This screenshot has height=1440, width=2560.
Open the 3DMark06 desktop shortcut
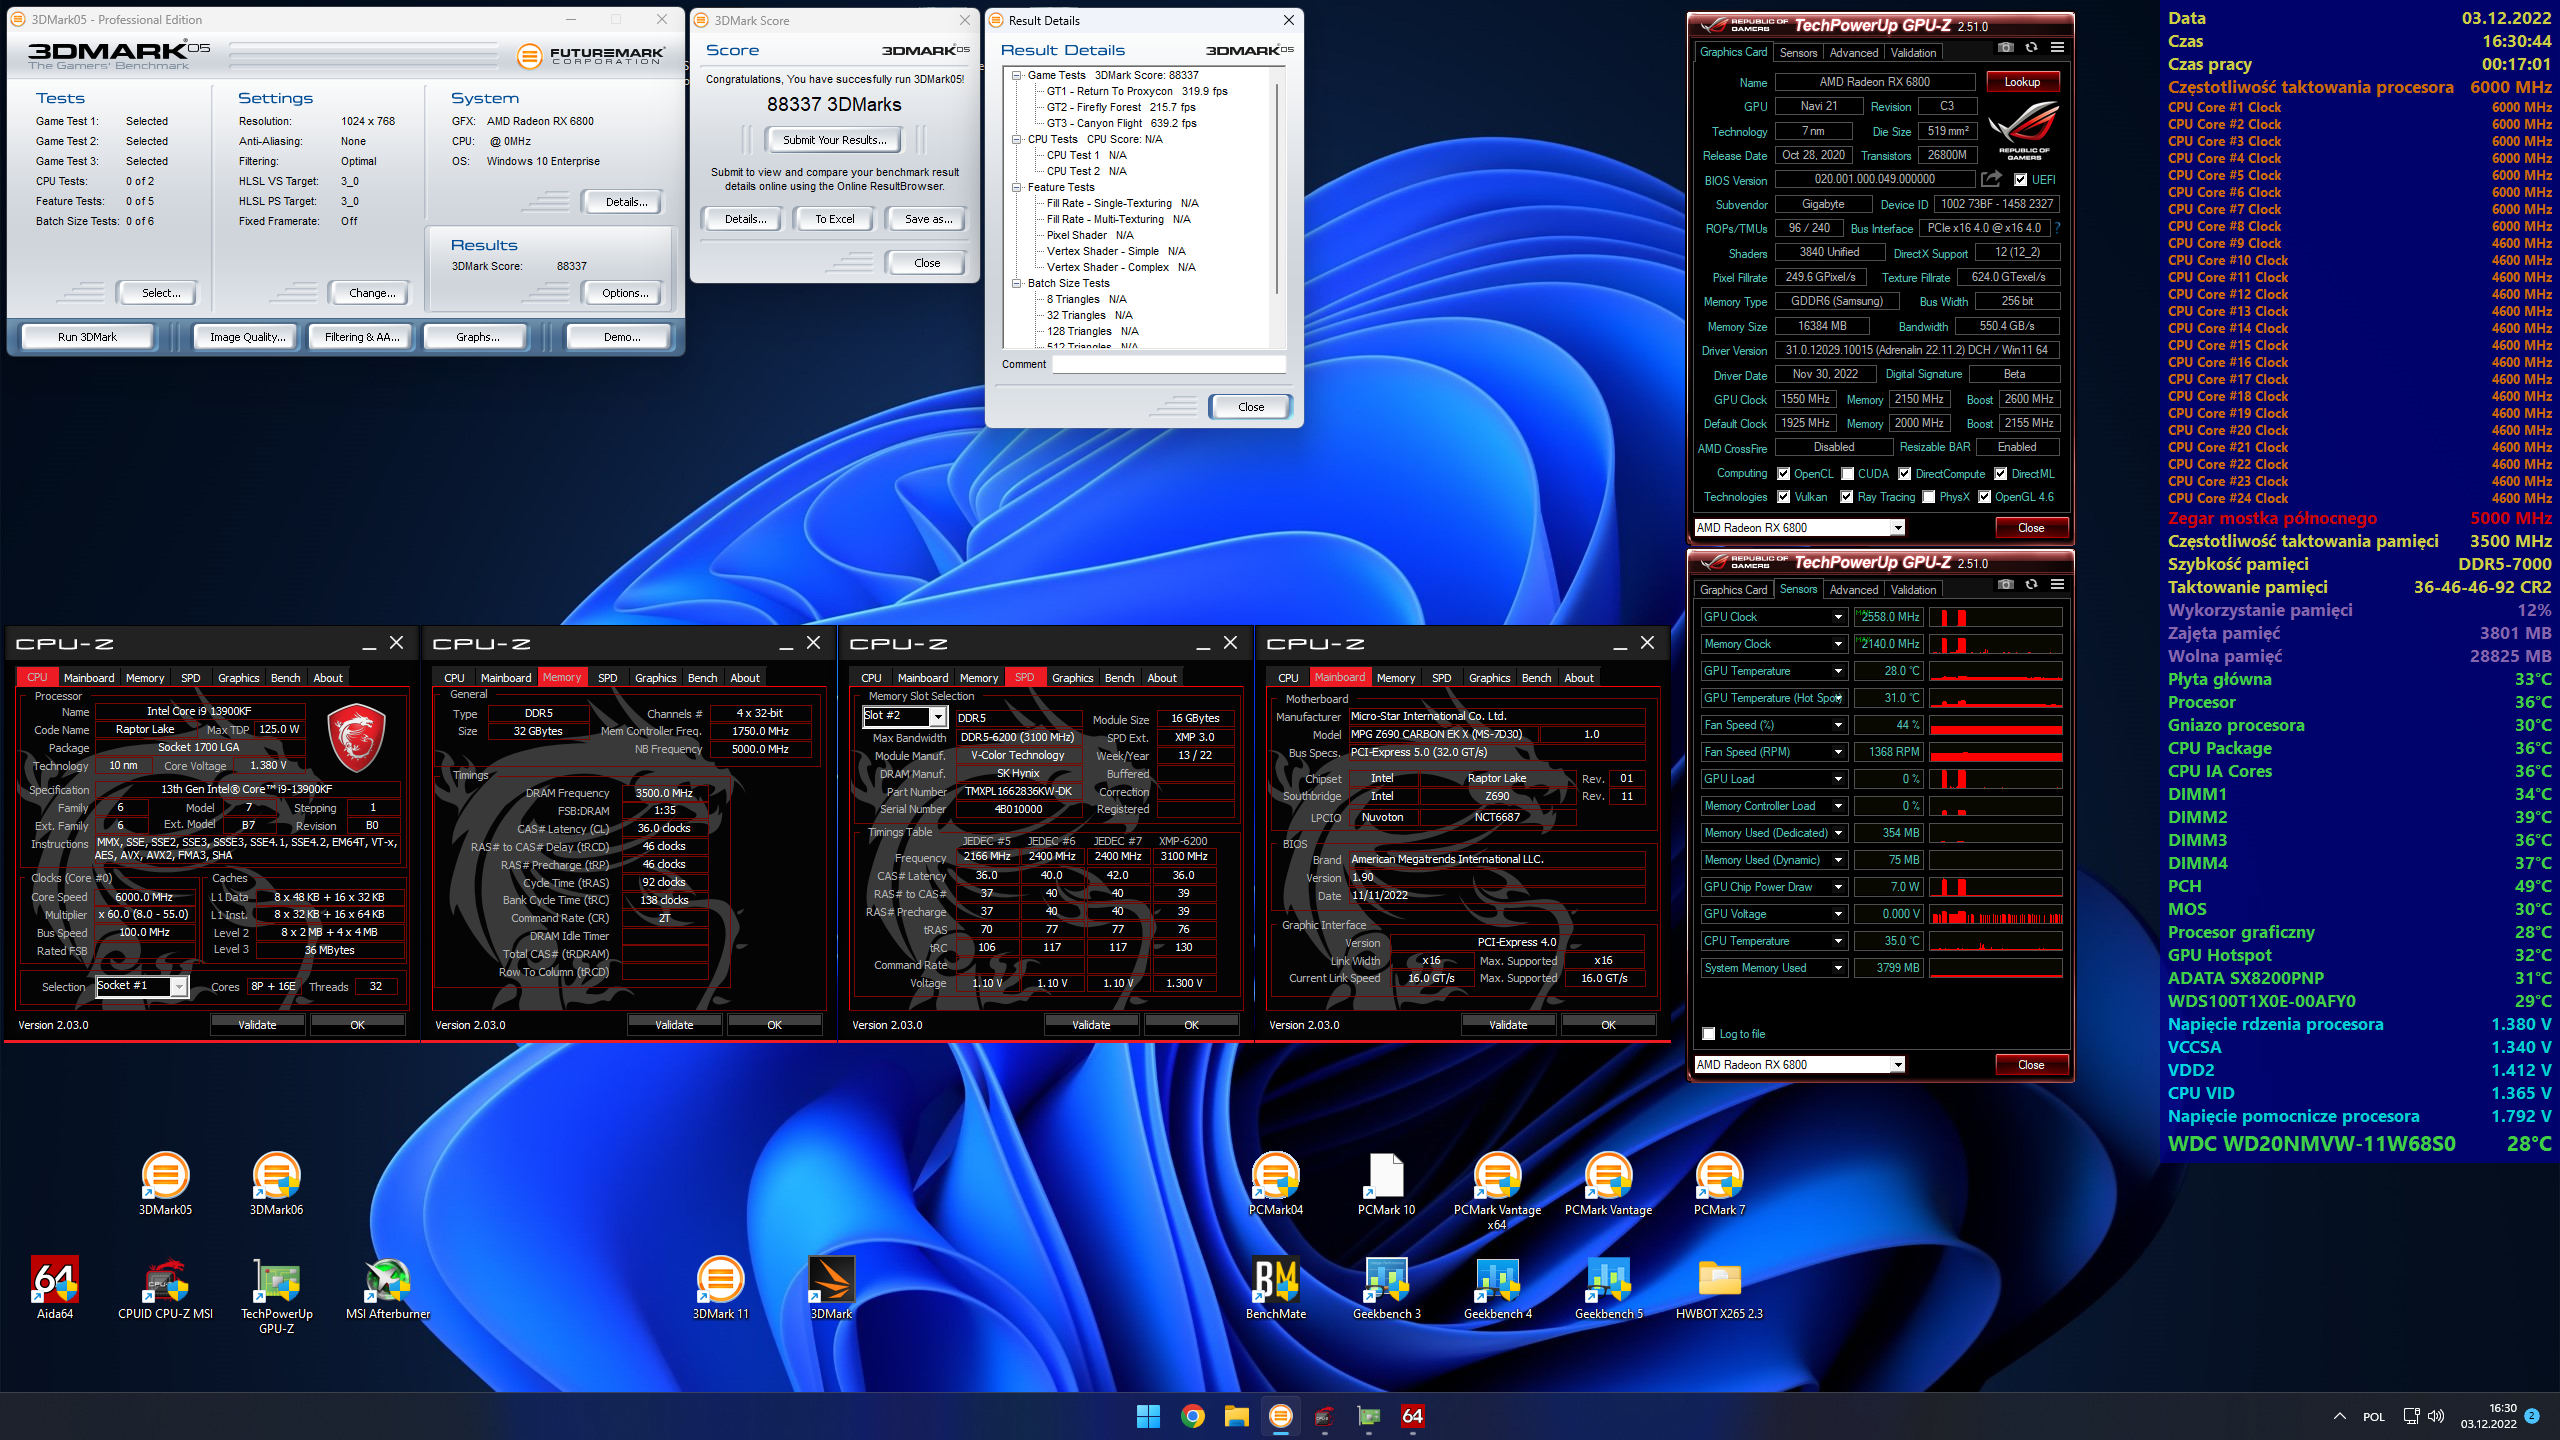276,1184
